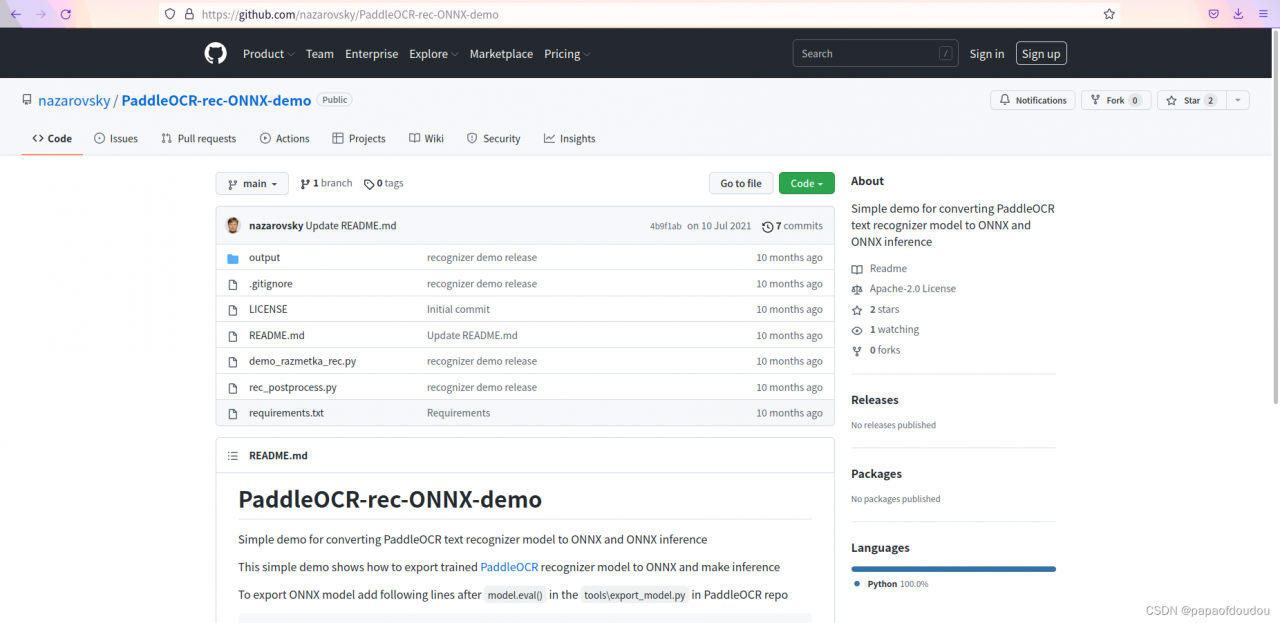Open README table of contents list icon
1280x623 pixels.
click(x=233, y=455)
